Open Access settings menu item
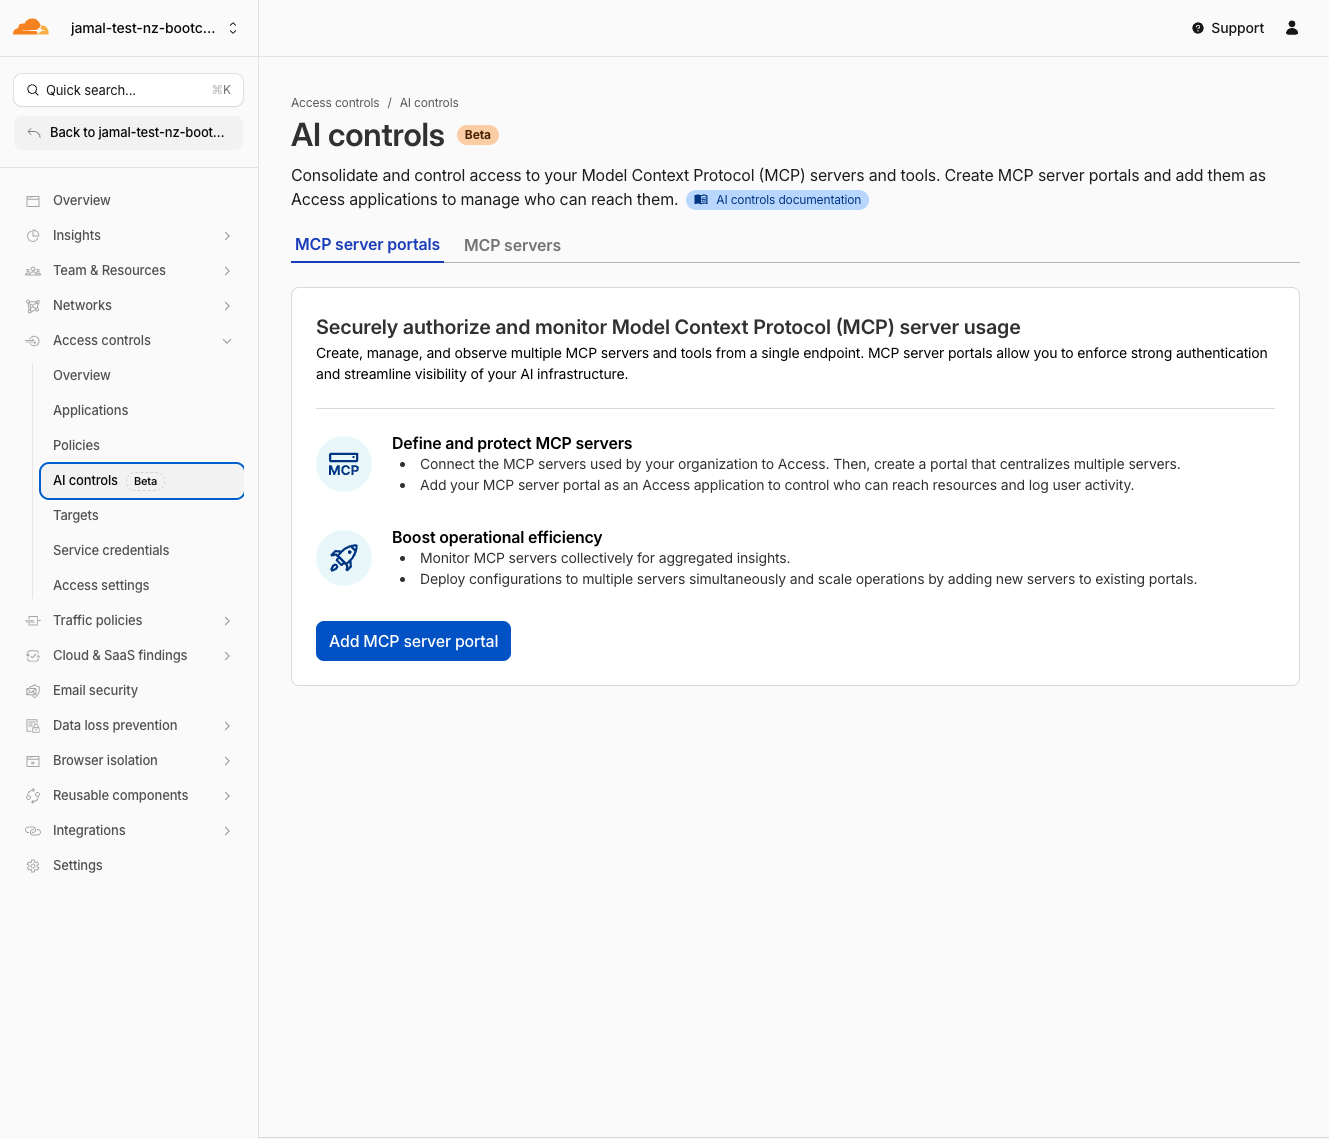The image size is (1329, 1139). 101,585
